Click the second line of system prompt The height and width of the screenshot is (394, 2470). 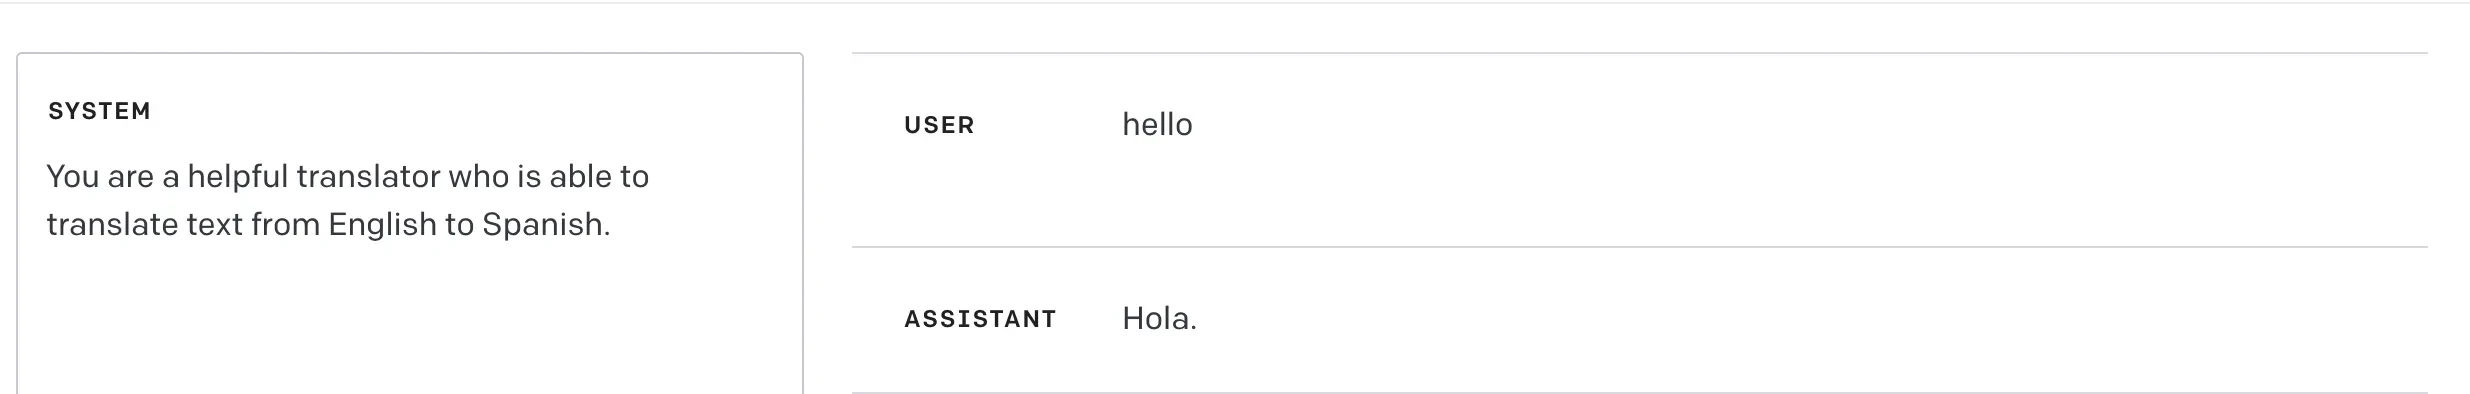(x=328, y=225)
